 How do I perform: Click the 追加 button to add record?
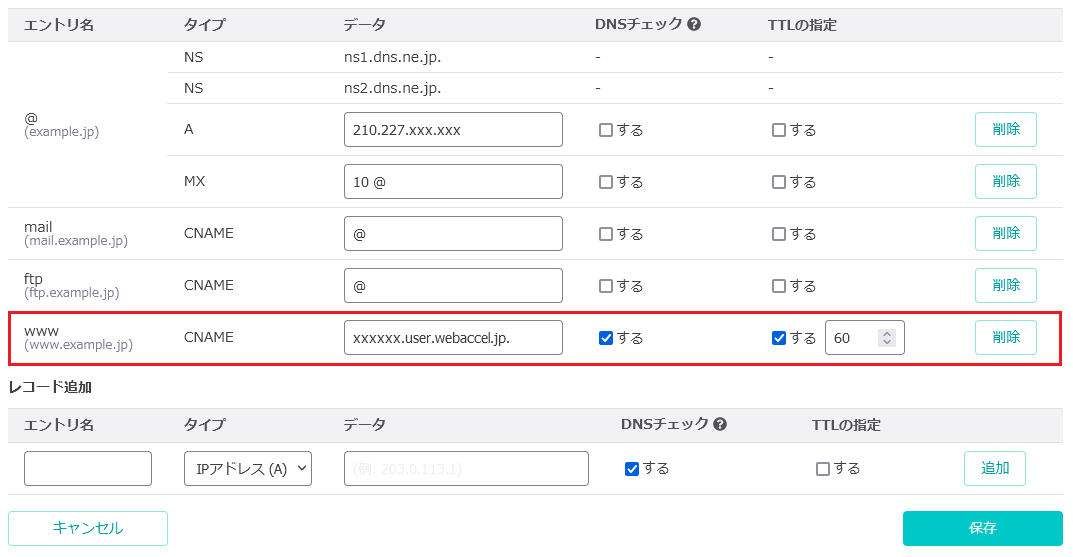[994, 468]
